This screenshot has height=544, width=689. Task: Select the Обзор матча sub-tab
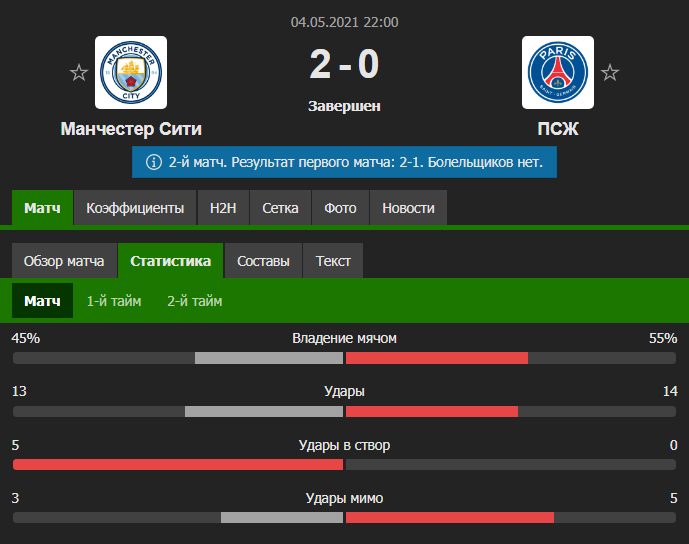click(x=64, y=261)
